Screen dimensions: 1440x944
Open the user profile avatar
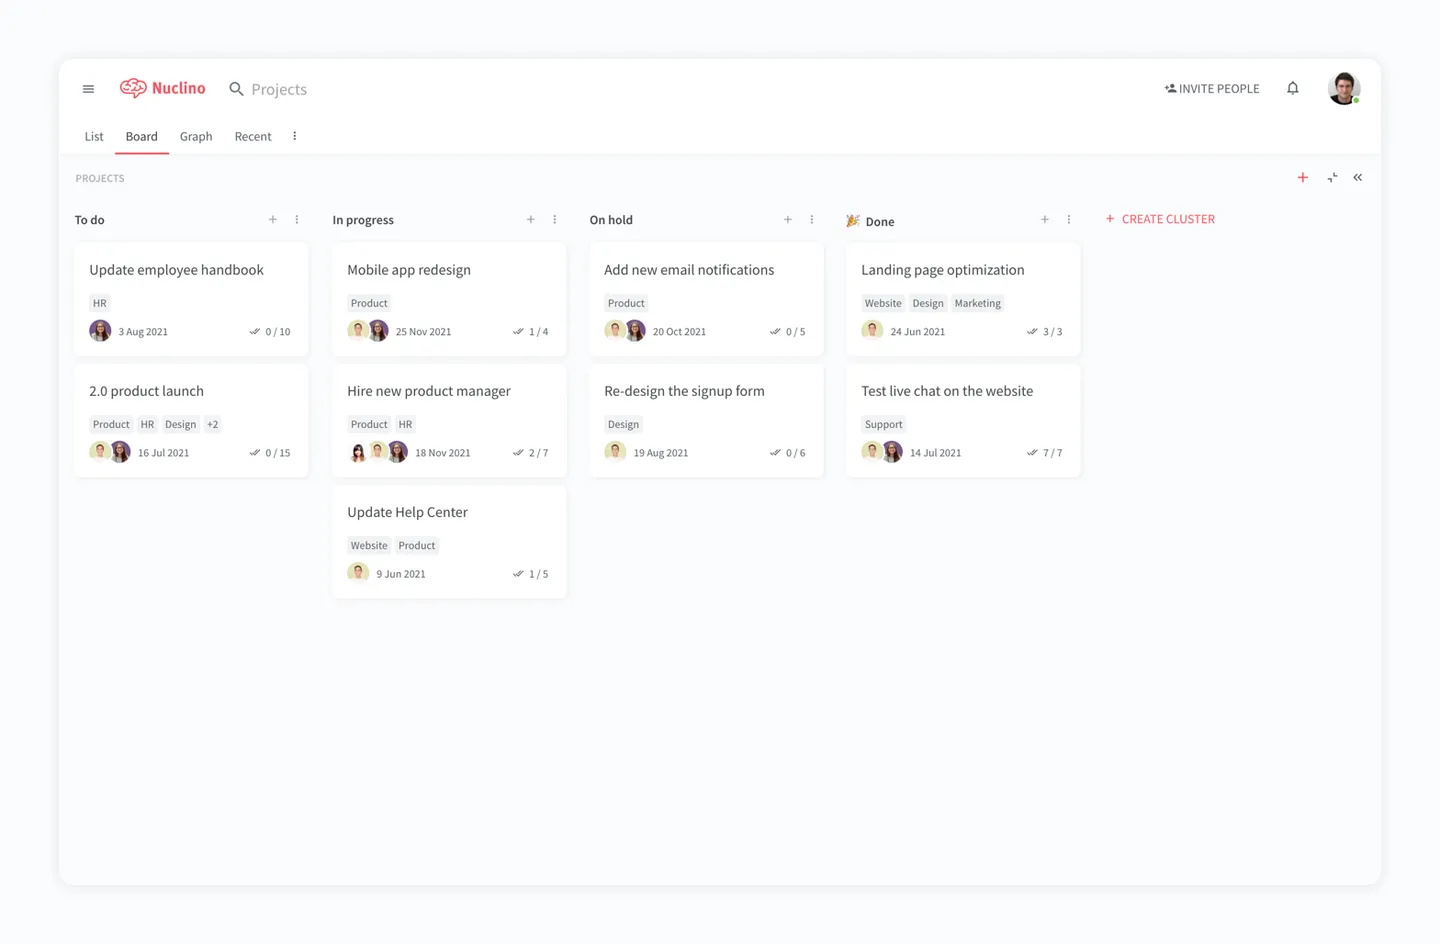tap(1344, 88)
